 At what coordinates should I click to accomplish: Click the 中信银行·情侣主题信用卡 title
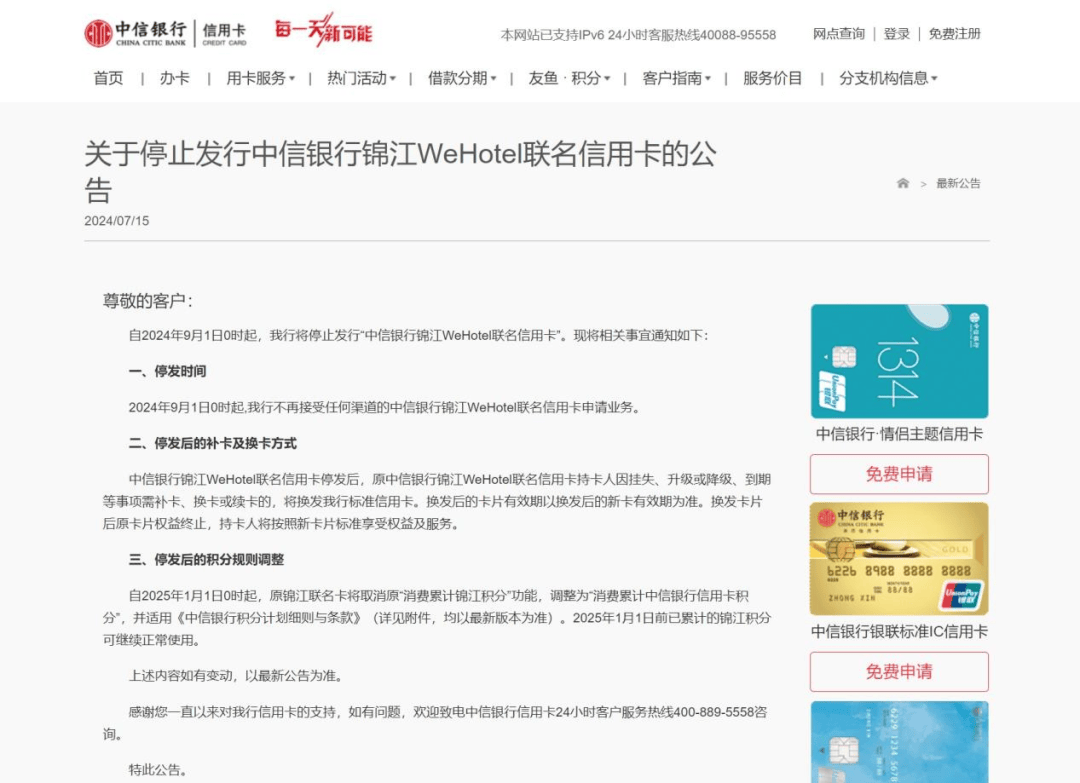click(x=900, y=434)
